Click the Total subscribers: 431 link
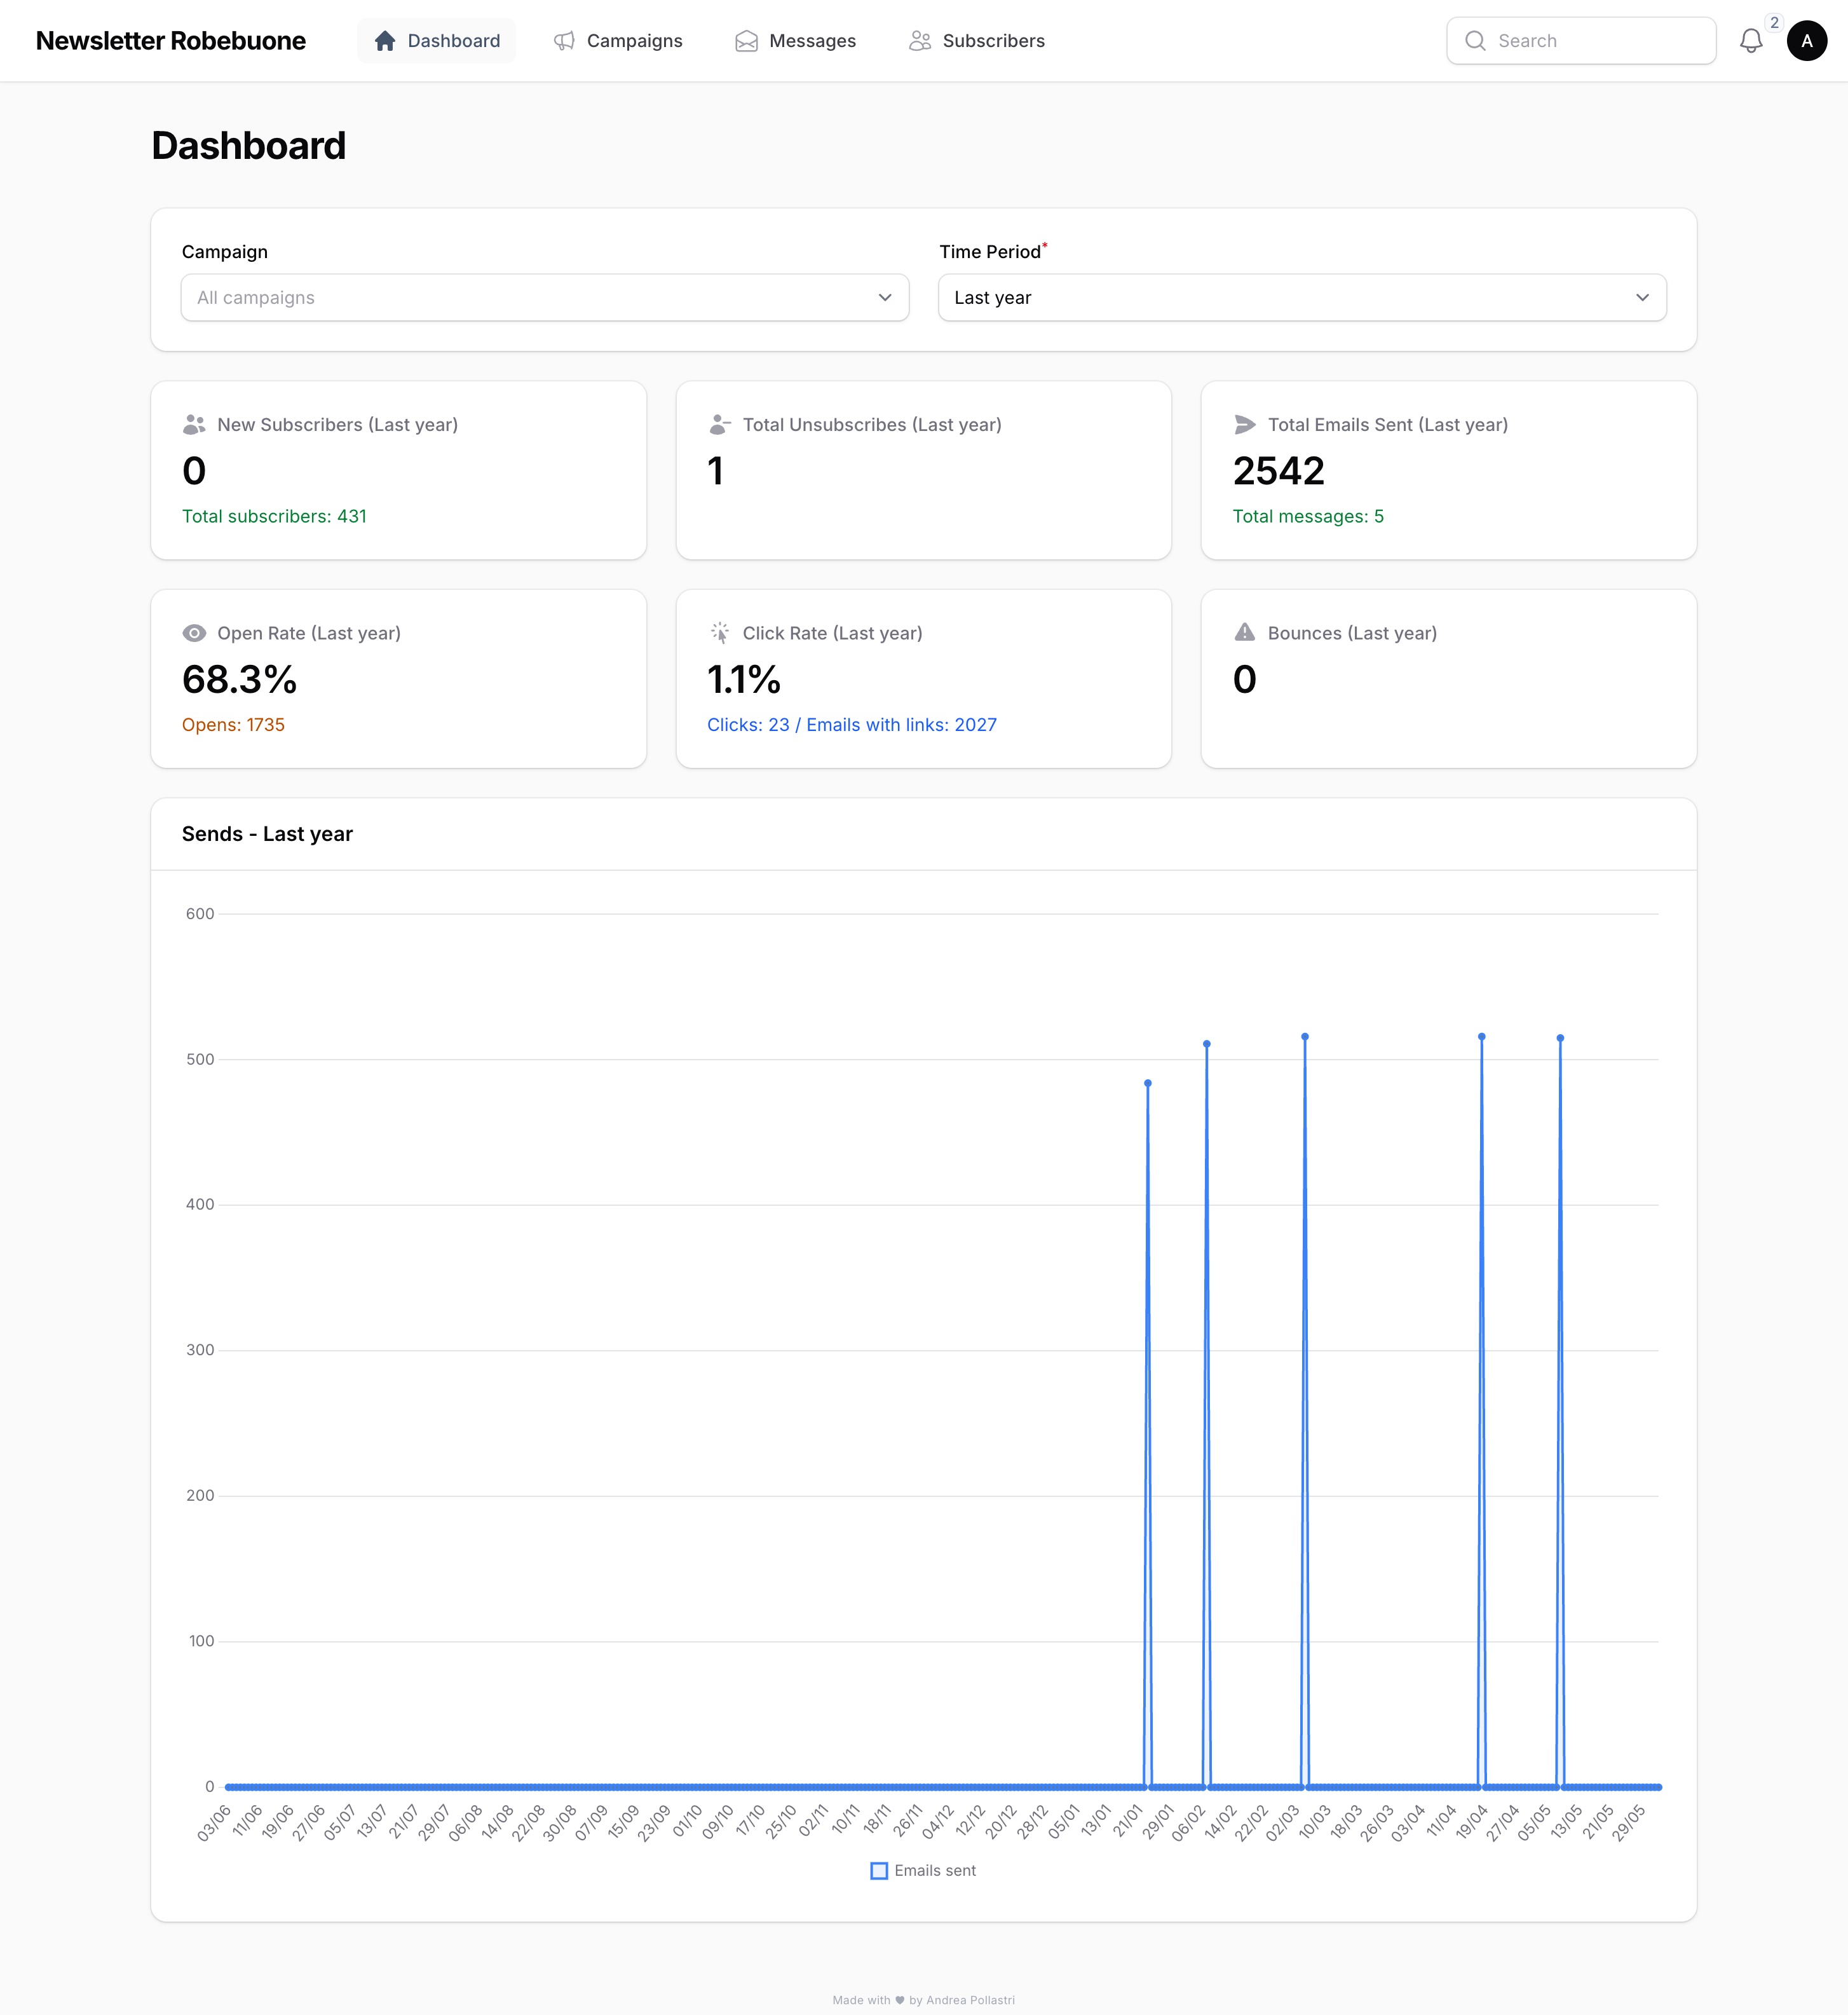 click(x=274, y=517)
